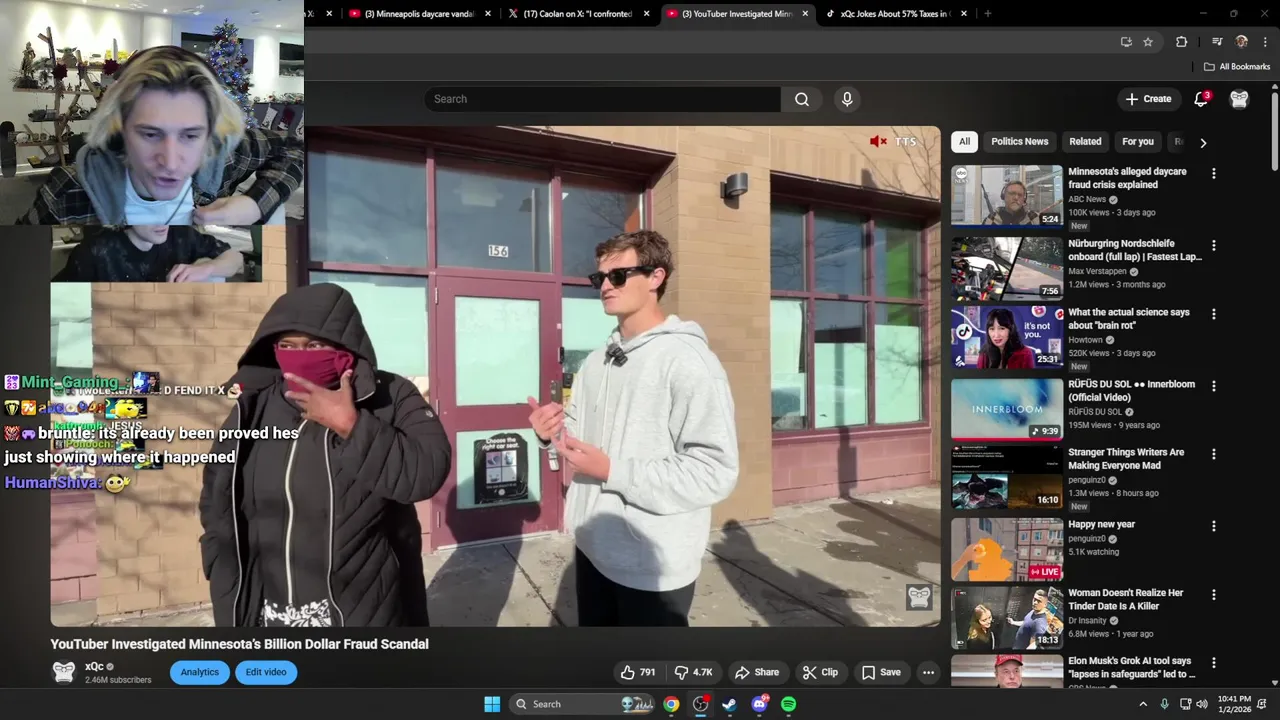Open options for 'What the actual science says' video
Screen dimensions: 1280x720
[1214, 314]
